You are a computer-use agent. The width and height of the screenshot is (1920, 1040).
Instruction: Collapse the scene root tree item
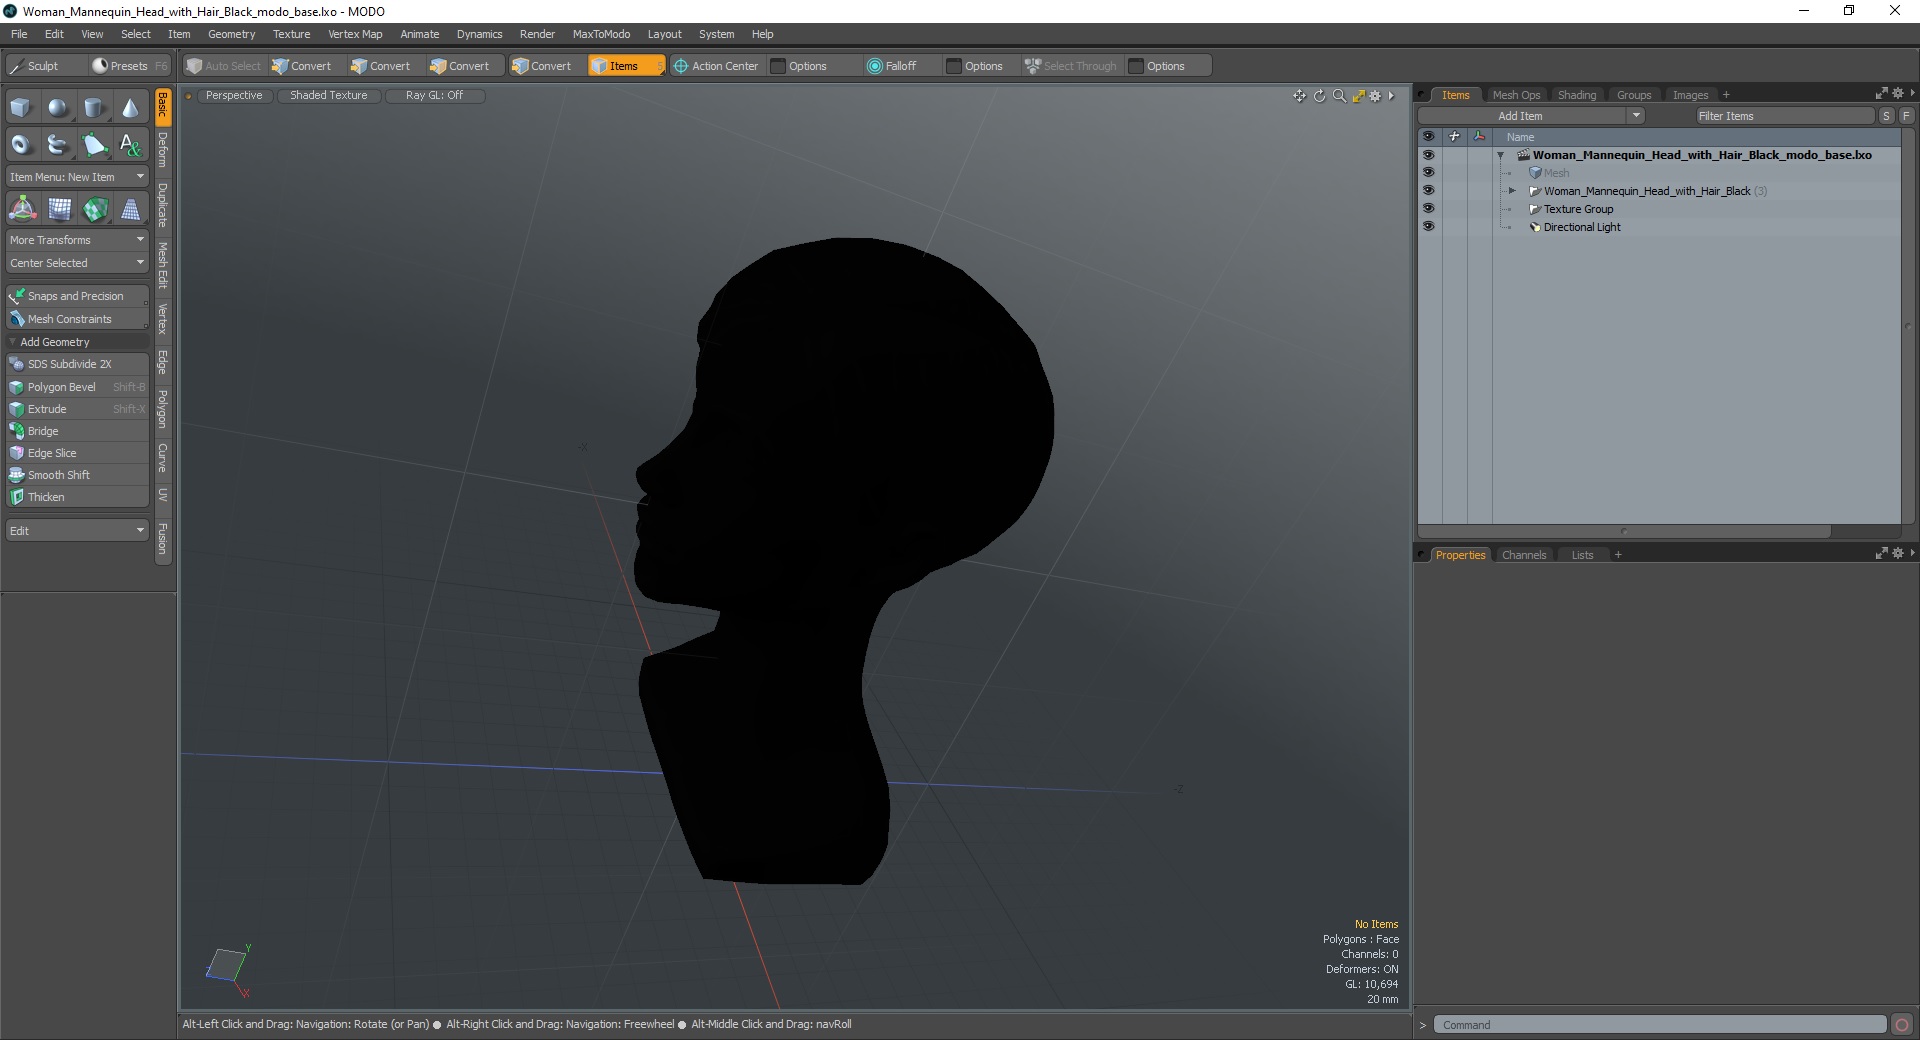1500,155
